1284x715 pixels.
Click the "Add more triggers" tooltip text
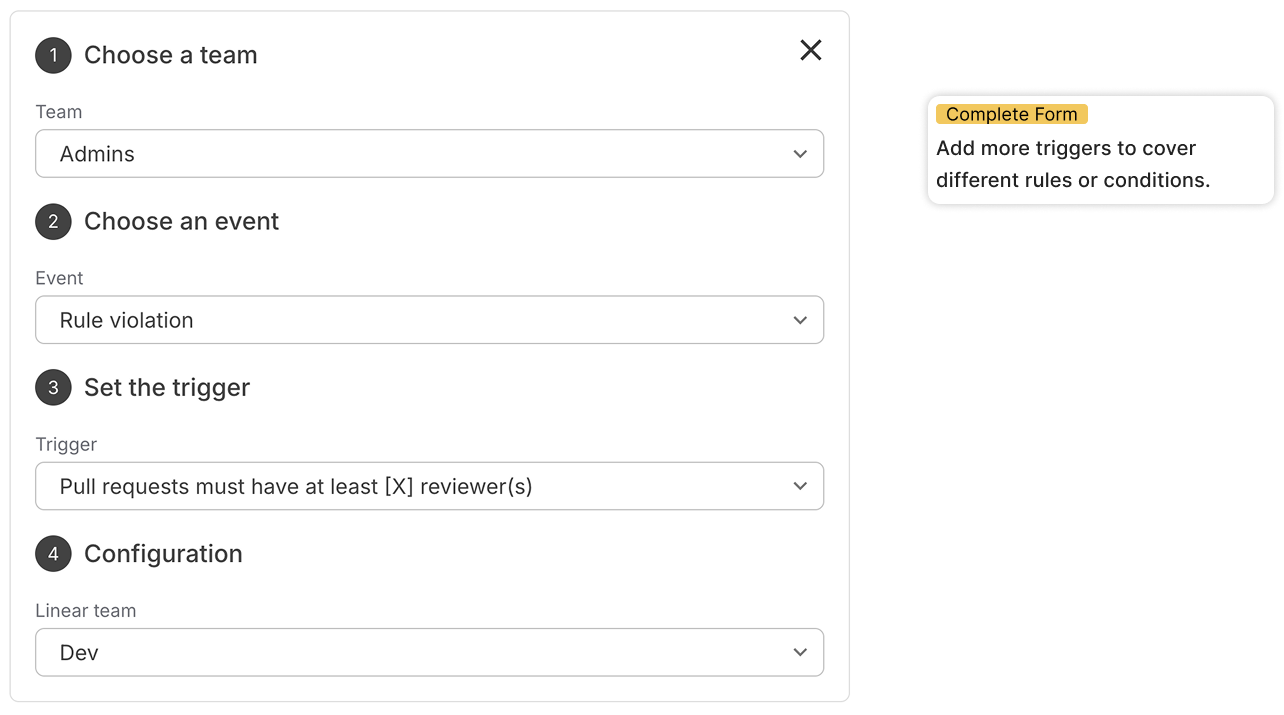1073,164
